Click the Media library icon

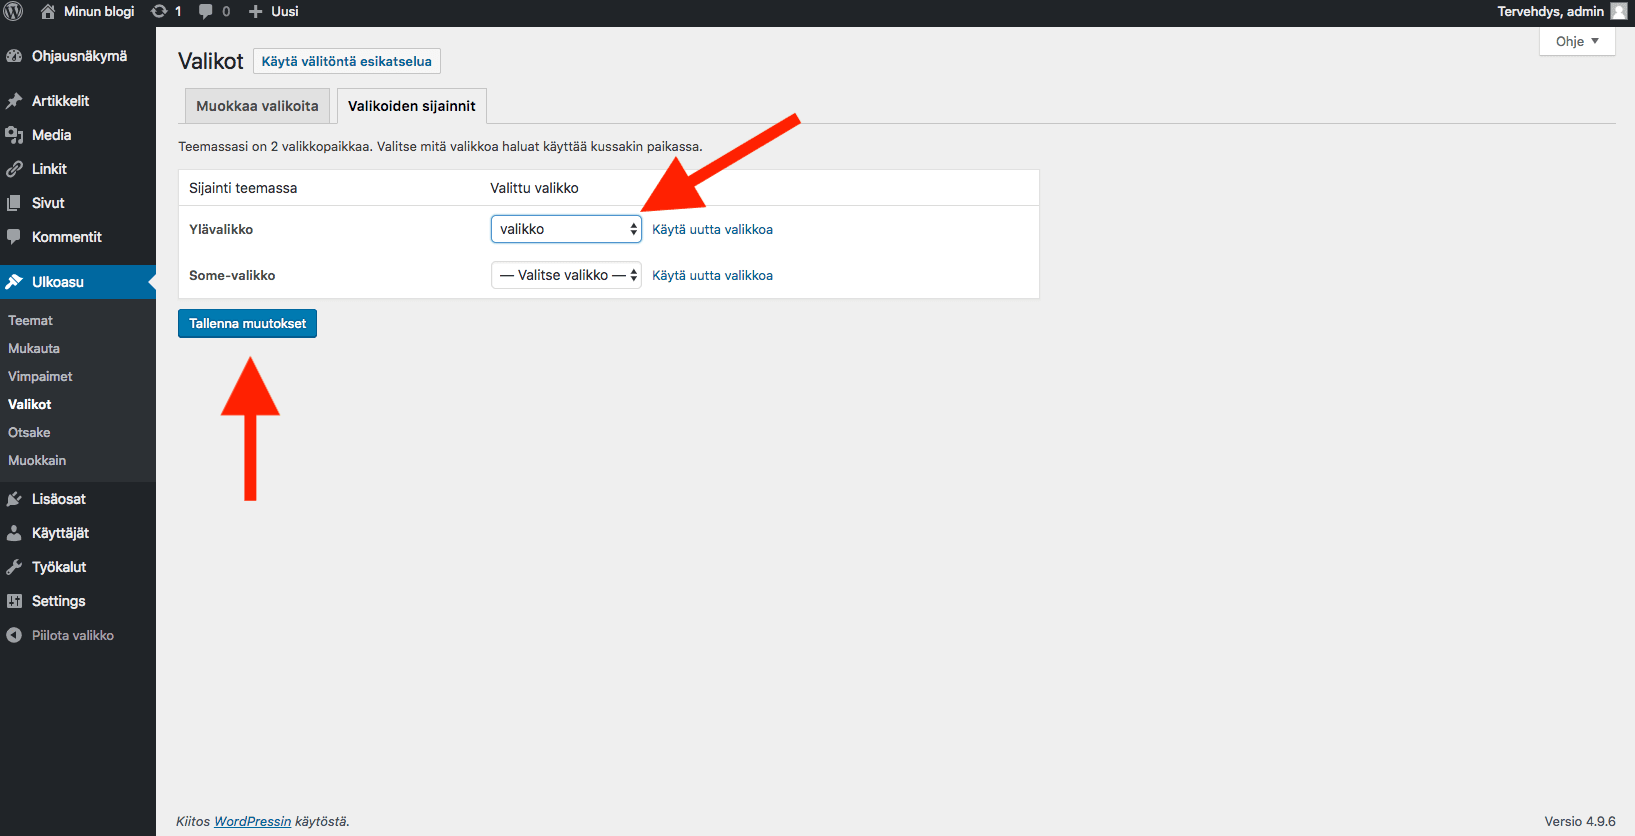click(14, 135)
